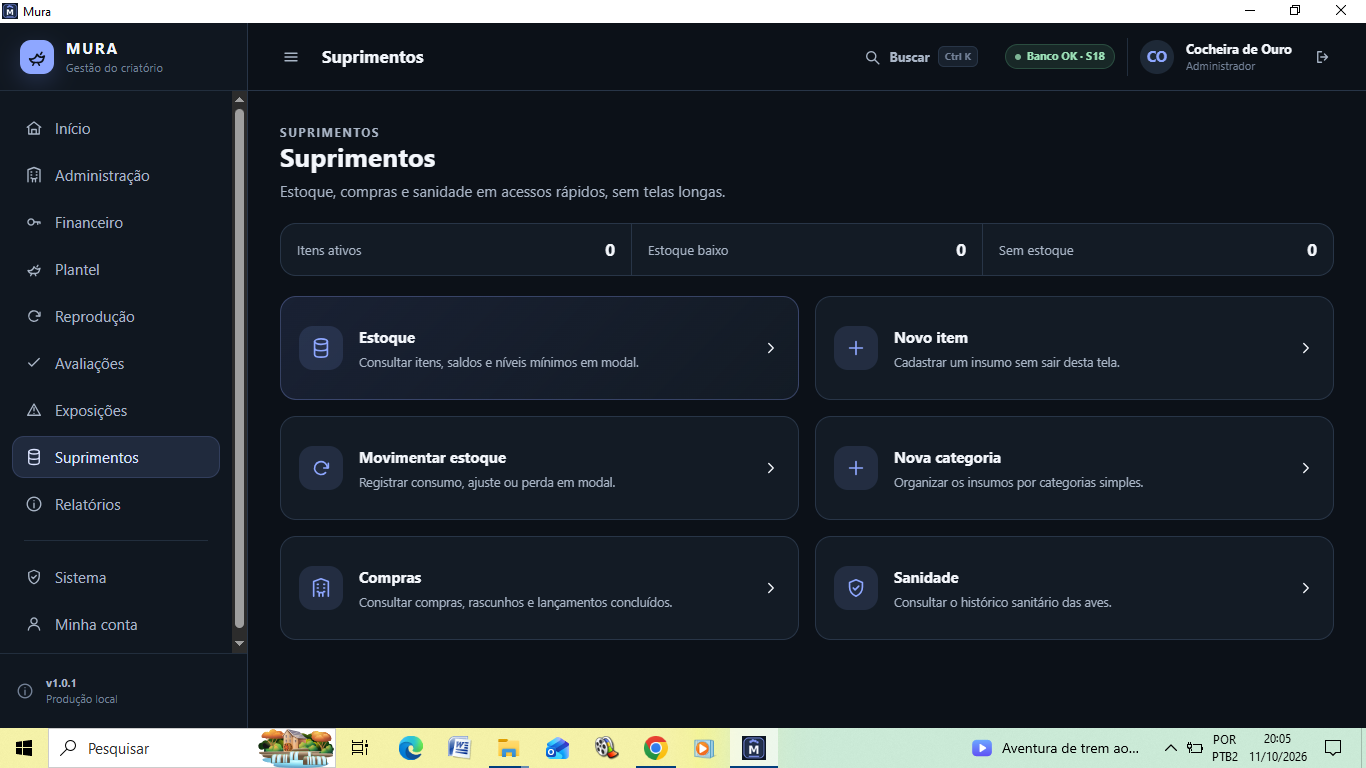Image resolution: width=1366 pixels, height=768 pixels.
Task: Toggle the hamburger sidebar menu icon
Action: pos(291,57)
